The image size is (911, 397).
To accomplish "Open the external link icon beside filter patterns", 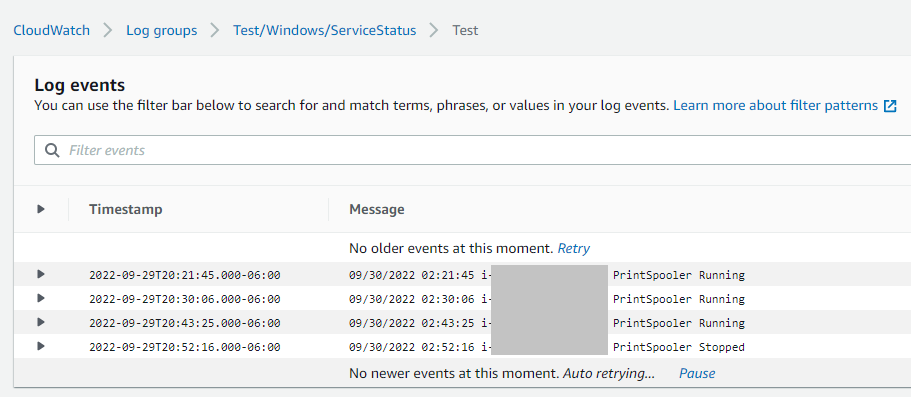I will pyautogui.click(x=890, y=106).
